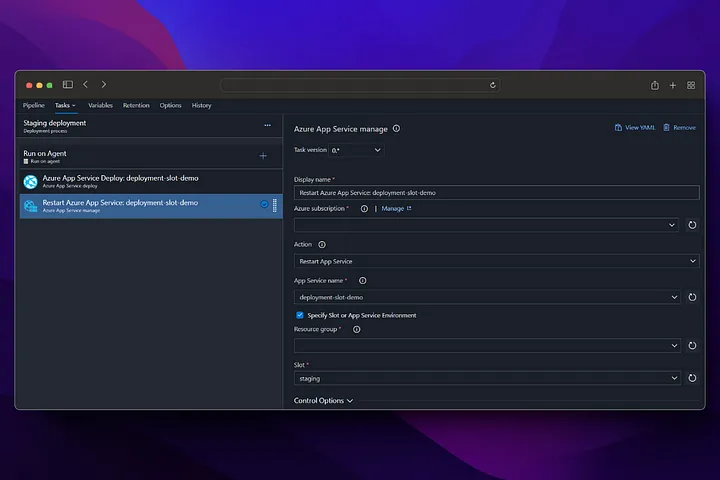
Task: Refresh the Azure subscription list
Action: click(692, 225)
